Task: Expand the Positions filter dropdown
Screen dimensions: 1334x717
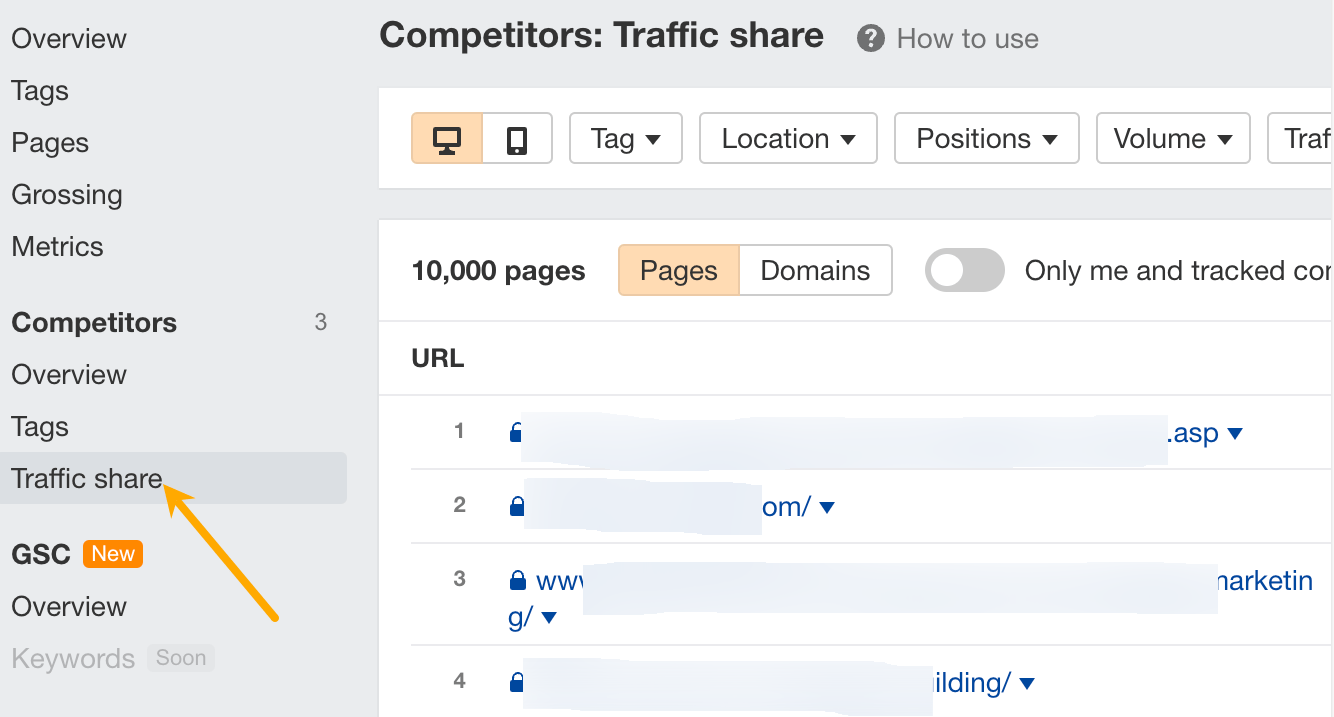Action: point(986,139)
